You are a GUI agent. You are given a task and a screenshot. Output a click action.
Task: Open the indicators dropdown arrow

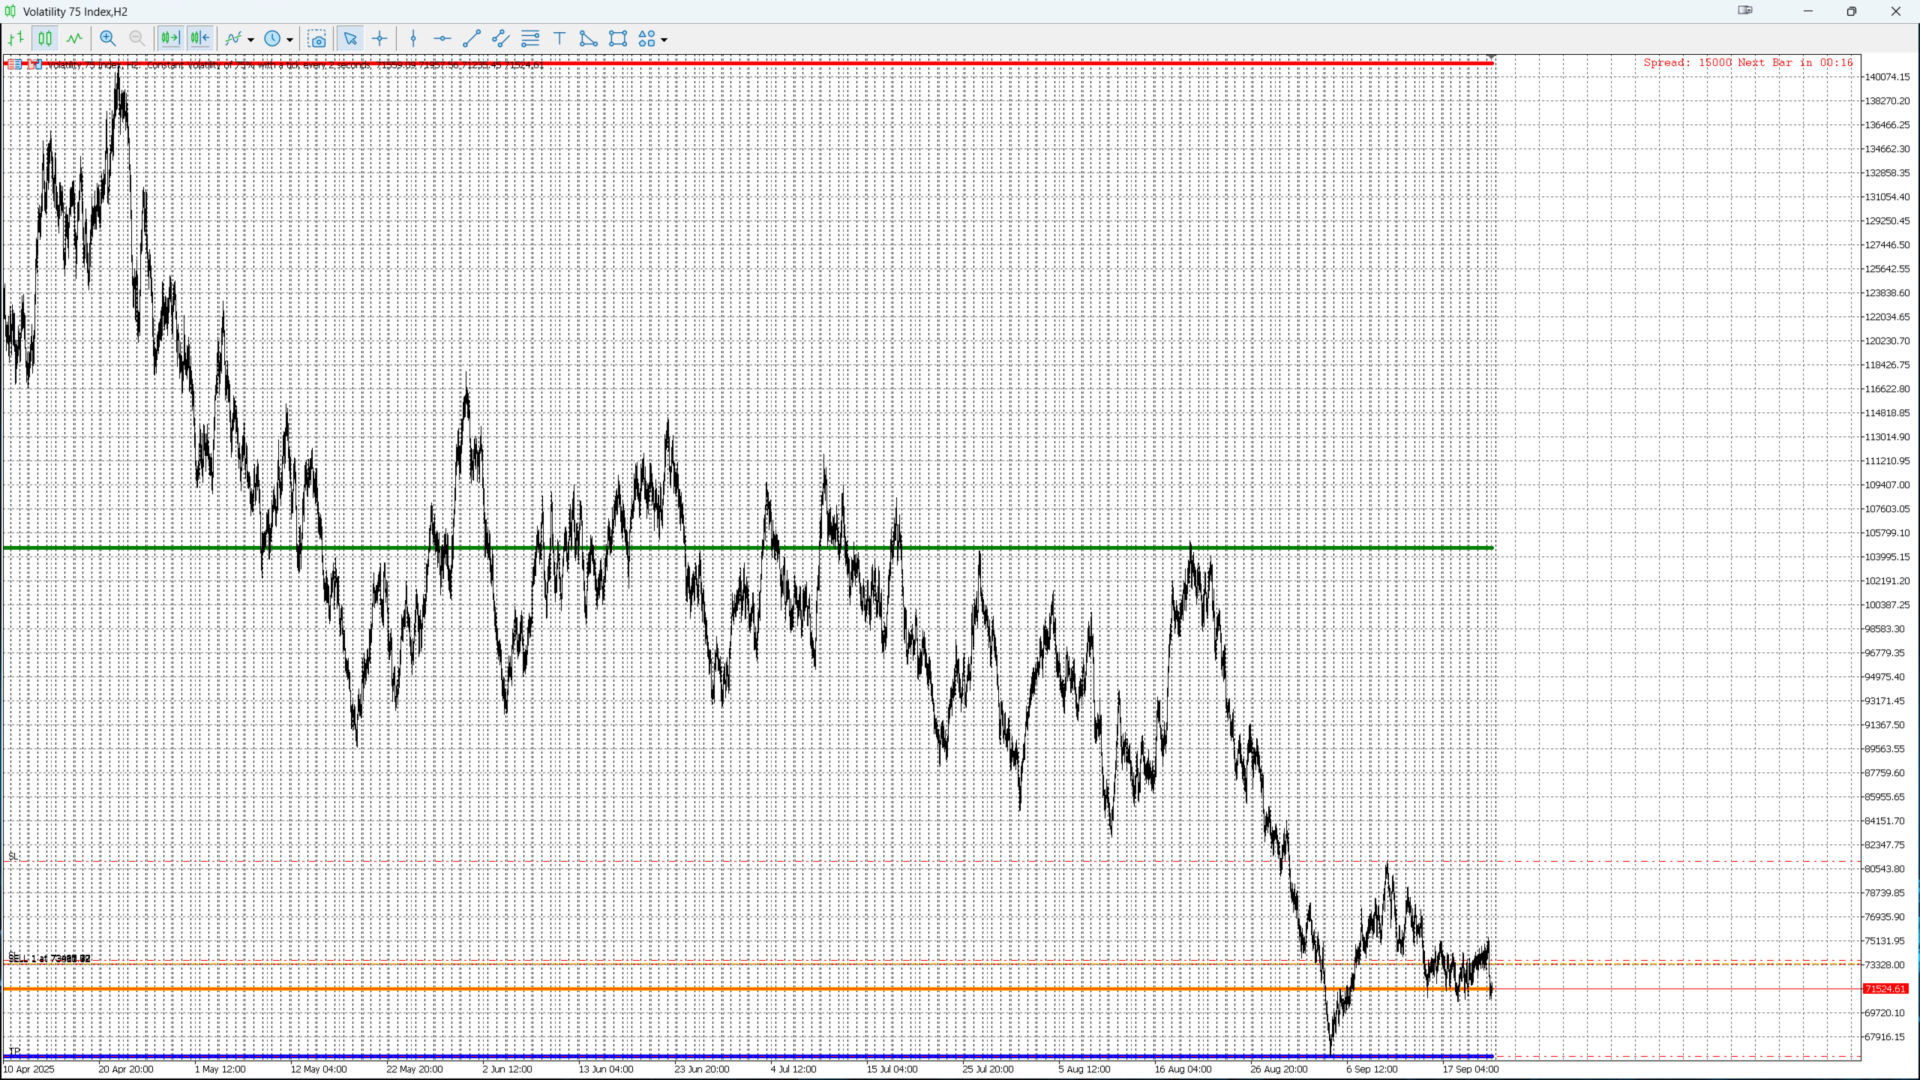pyautogui.click(x=251, y=40)
